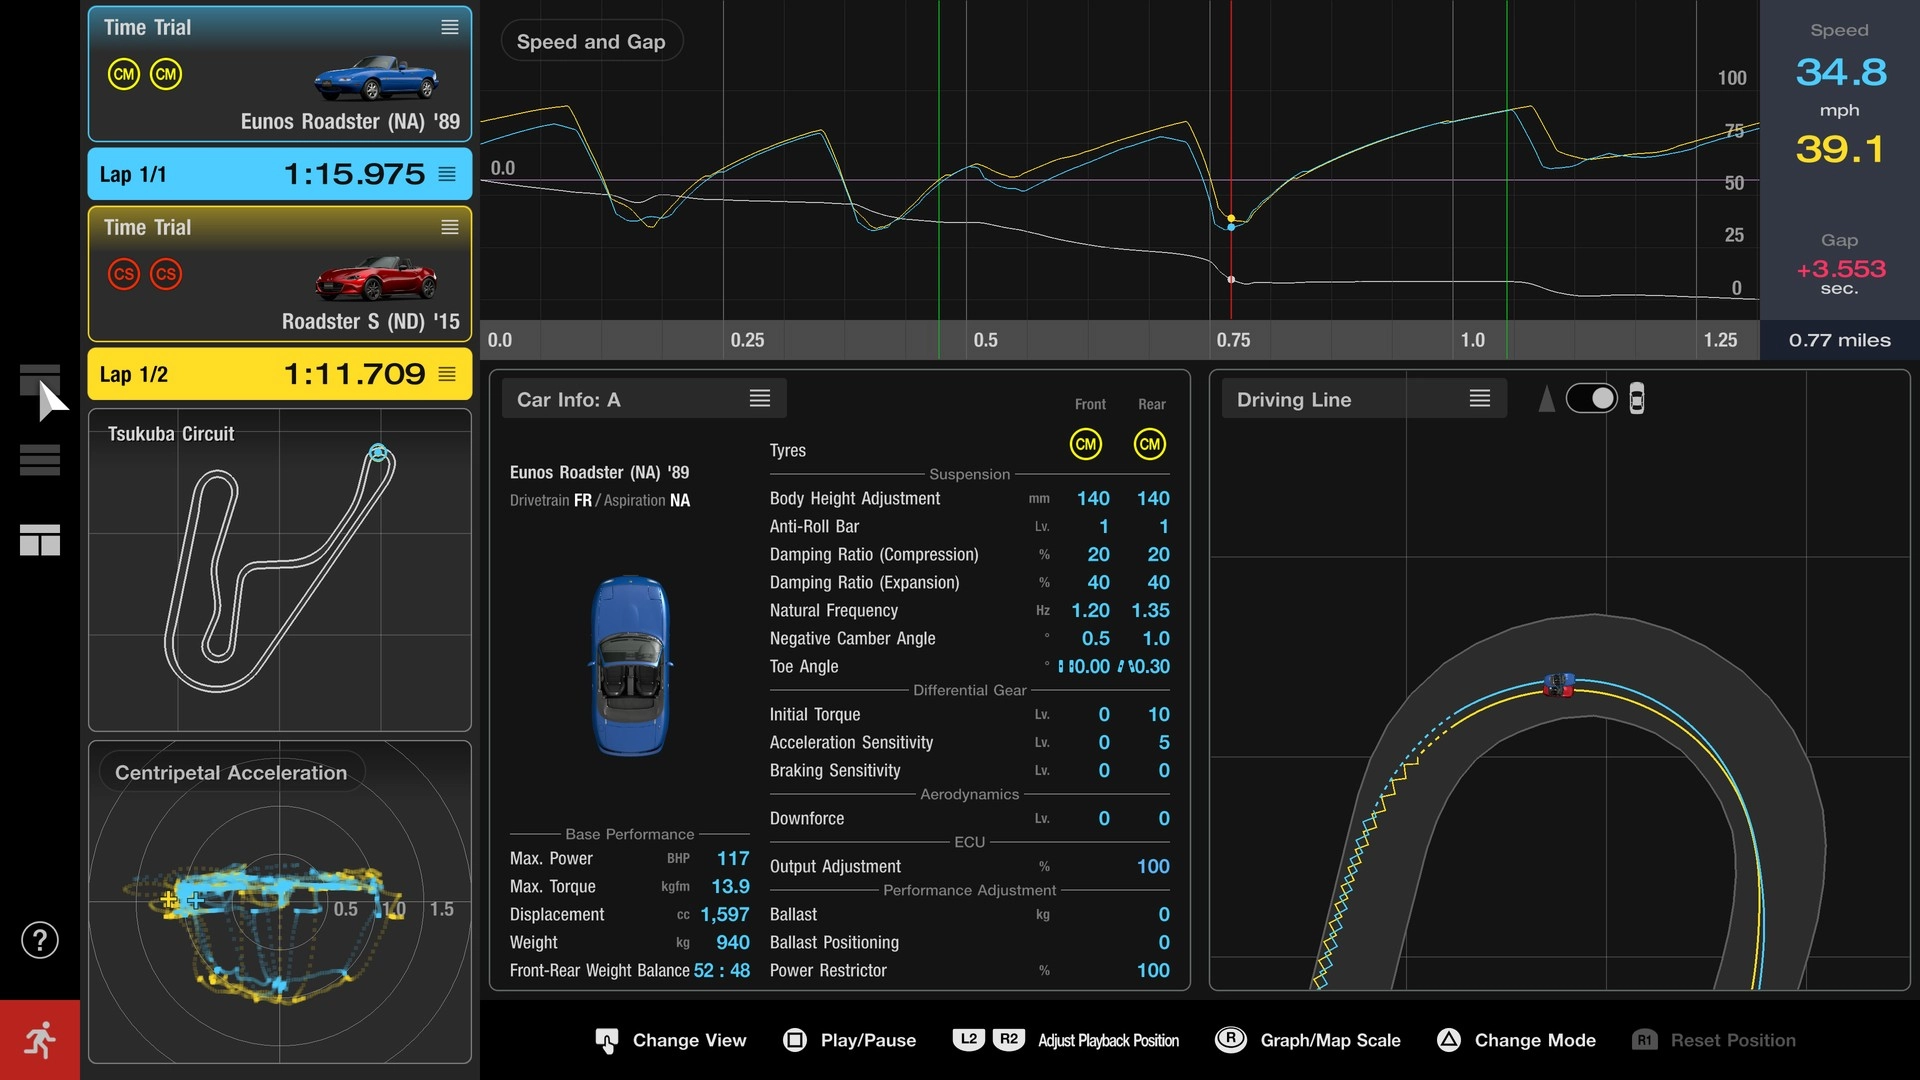Toggle the triangle marker beside Driving Line switch

(x=1548, y=398)
